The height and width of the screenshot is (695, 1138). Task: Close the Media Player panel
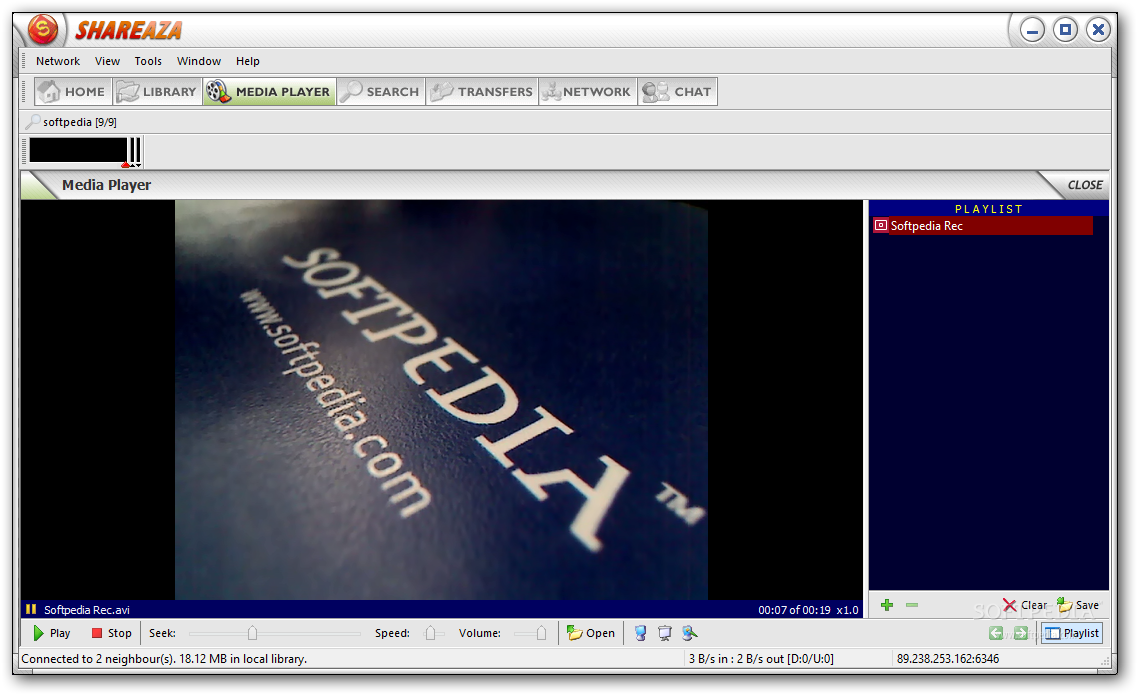[1085, 185]
